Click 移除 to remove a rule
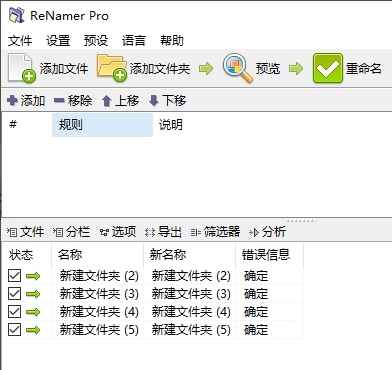392x370 pixels. point(73,100)
